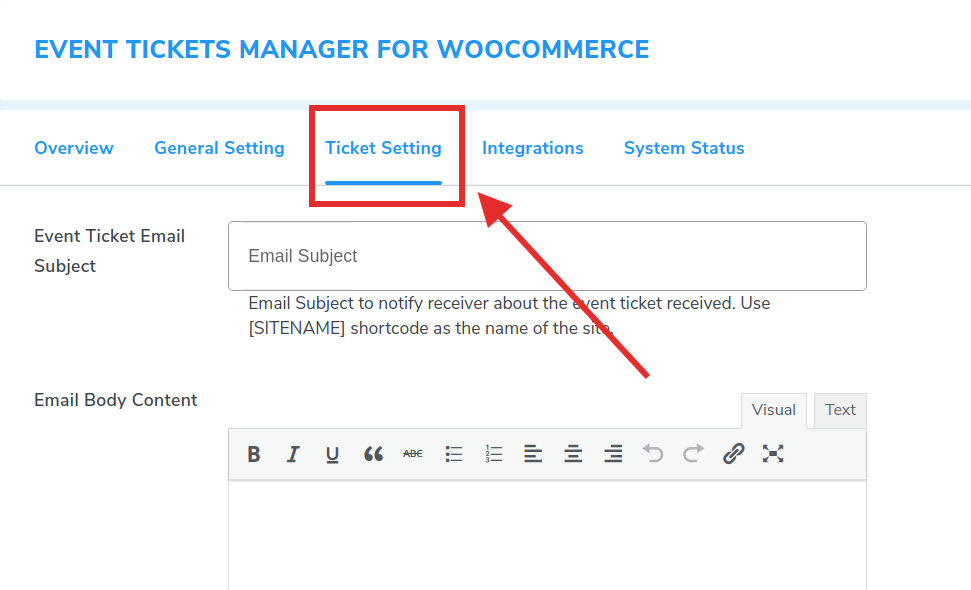The image size is (971, 590).
Task: Click the Email Body Content label
Action: pyautogui.click(x=116, y=400)
